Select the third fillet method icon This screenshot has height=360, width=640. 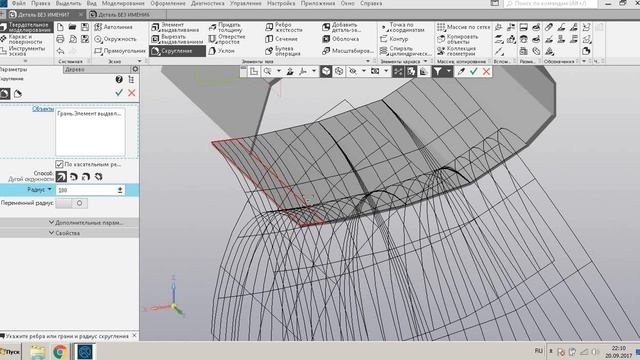coord(86,177)
